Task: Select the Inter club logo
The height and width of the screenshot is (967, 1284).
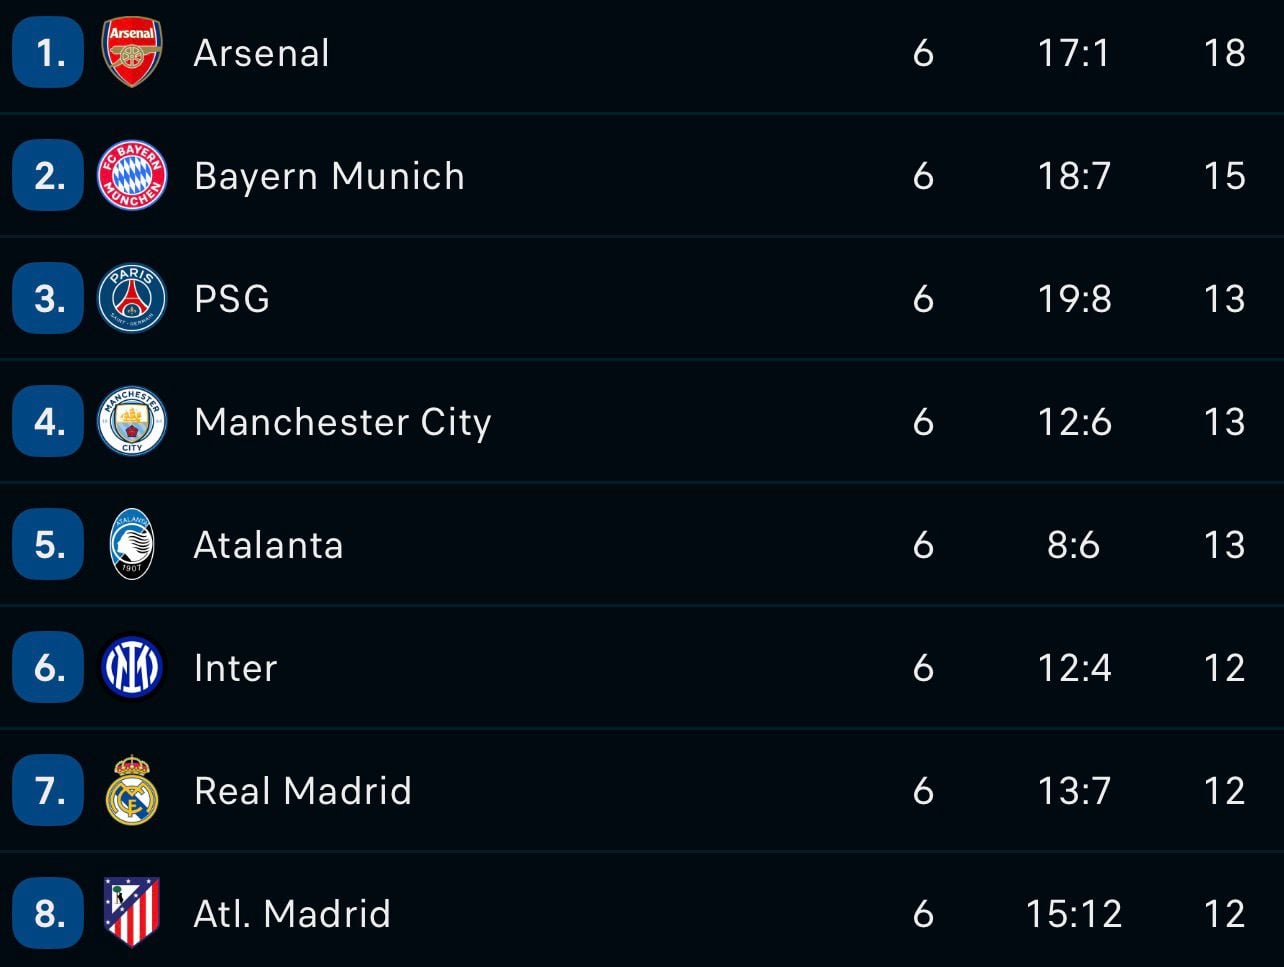Action: click(x=132, y=668)
